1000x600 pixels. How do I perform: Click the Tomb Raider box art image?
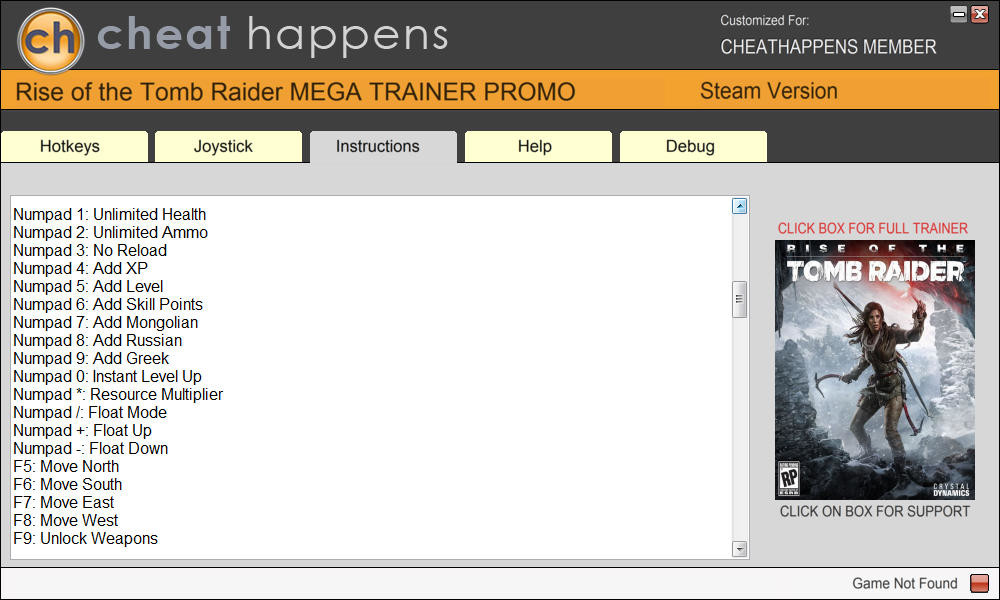874,370
